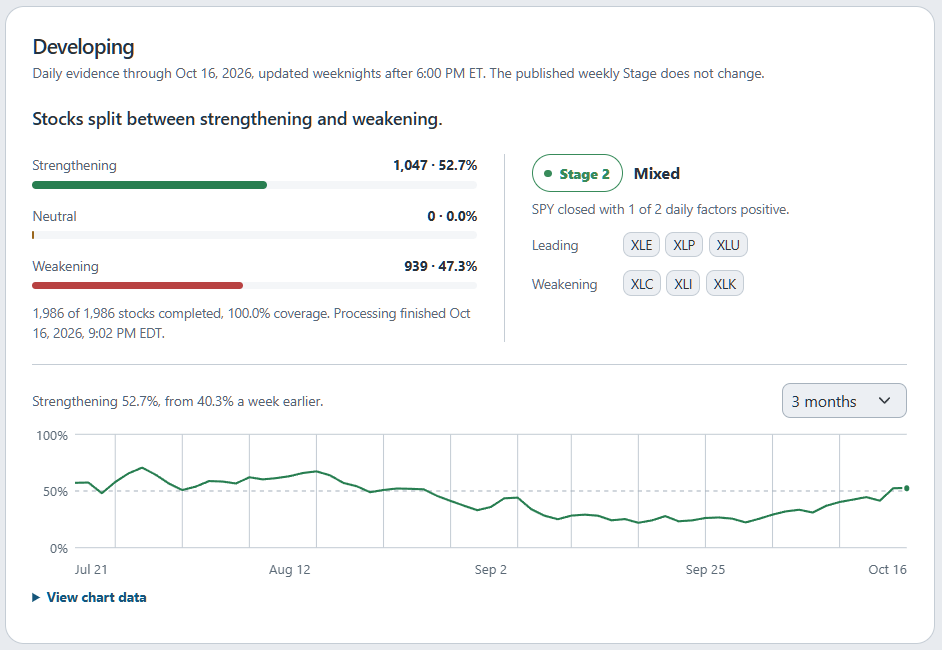Click the Developing heading
Screen dimensions: 942x650
[84, 47]
